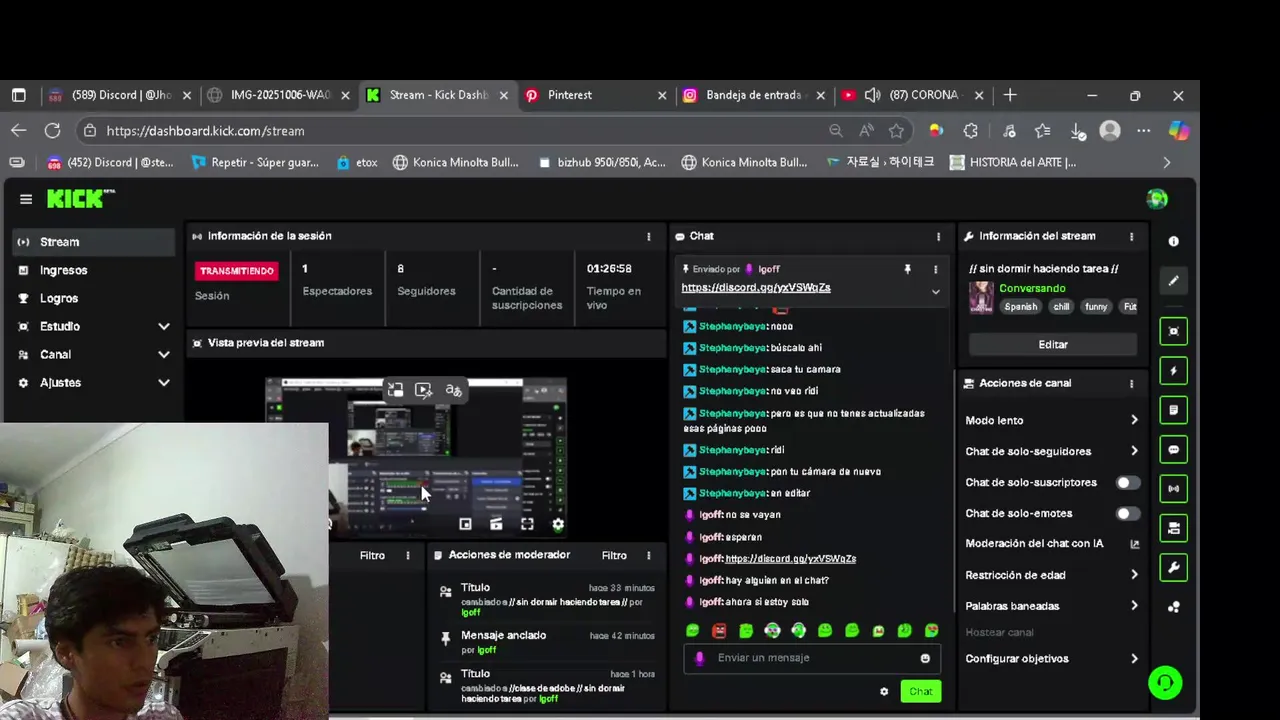Click the preview settings gear icon
Image resolution: width=1280 pixels, height=720 pixels.
point(558,524)
